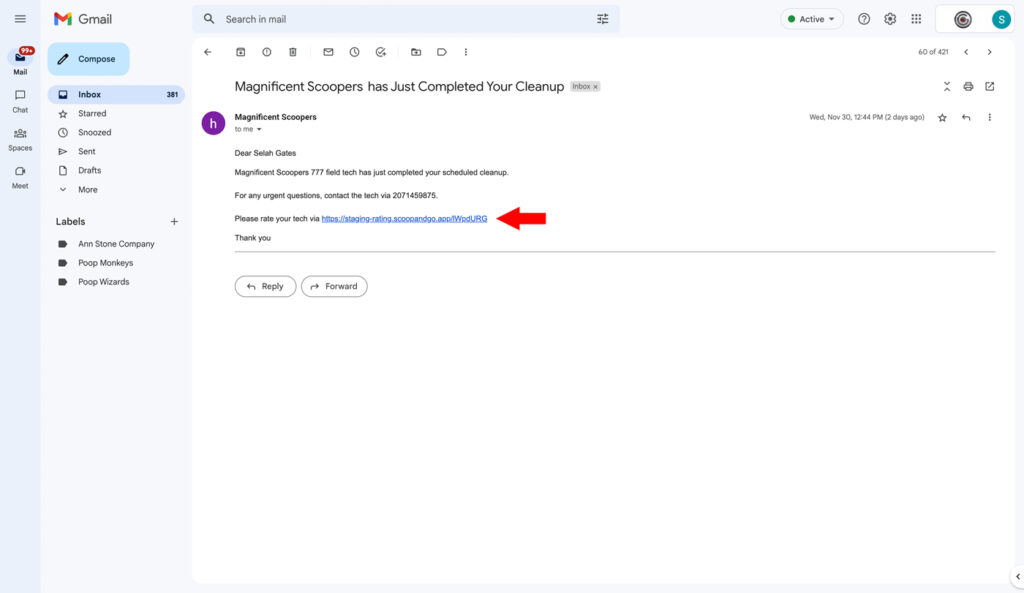The width and height of the screenshot is (1024, 593).
Task: Go back to inbox list
Action: click(208, 52)
